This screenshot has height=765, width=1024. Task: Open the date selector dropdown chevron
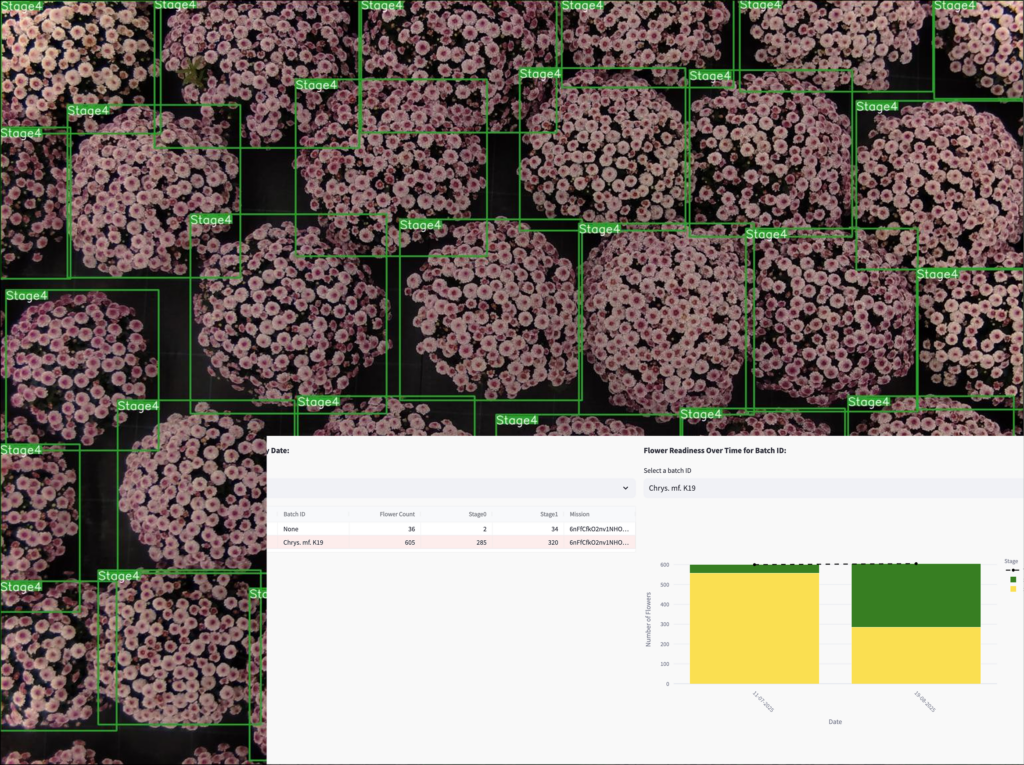click(x=626, y=488)
